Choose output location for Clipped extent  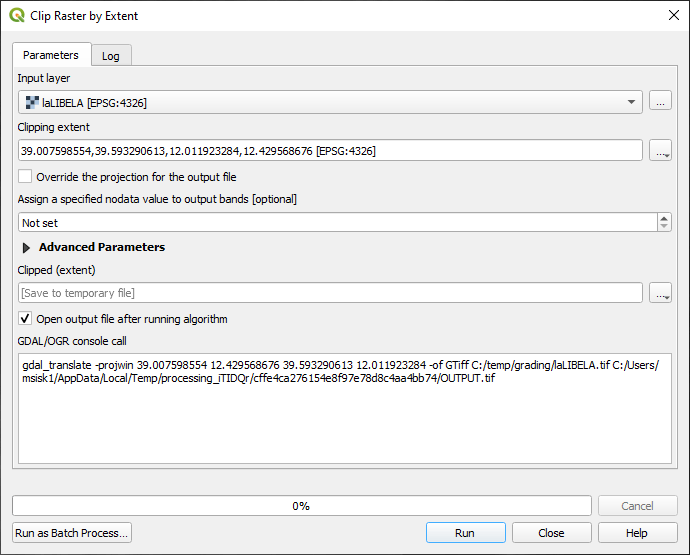(x=660, y=293)
